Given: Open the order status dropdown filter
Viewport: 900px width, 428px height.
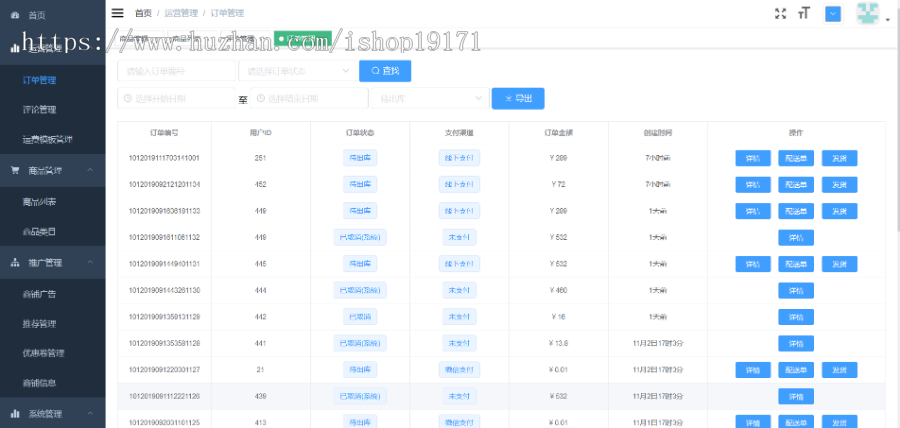Looking at the screenshot, I should click(x=296, y=71).
